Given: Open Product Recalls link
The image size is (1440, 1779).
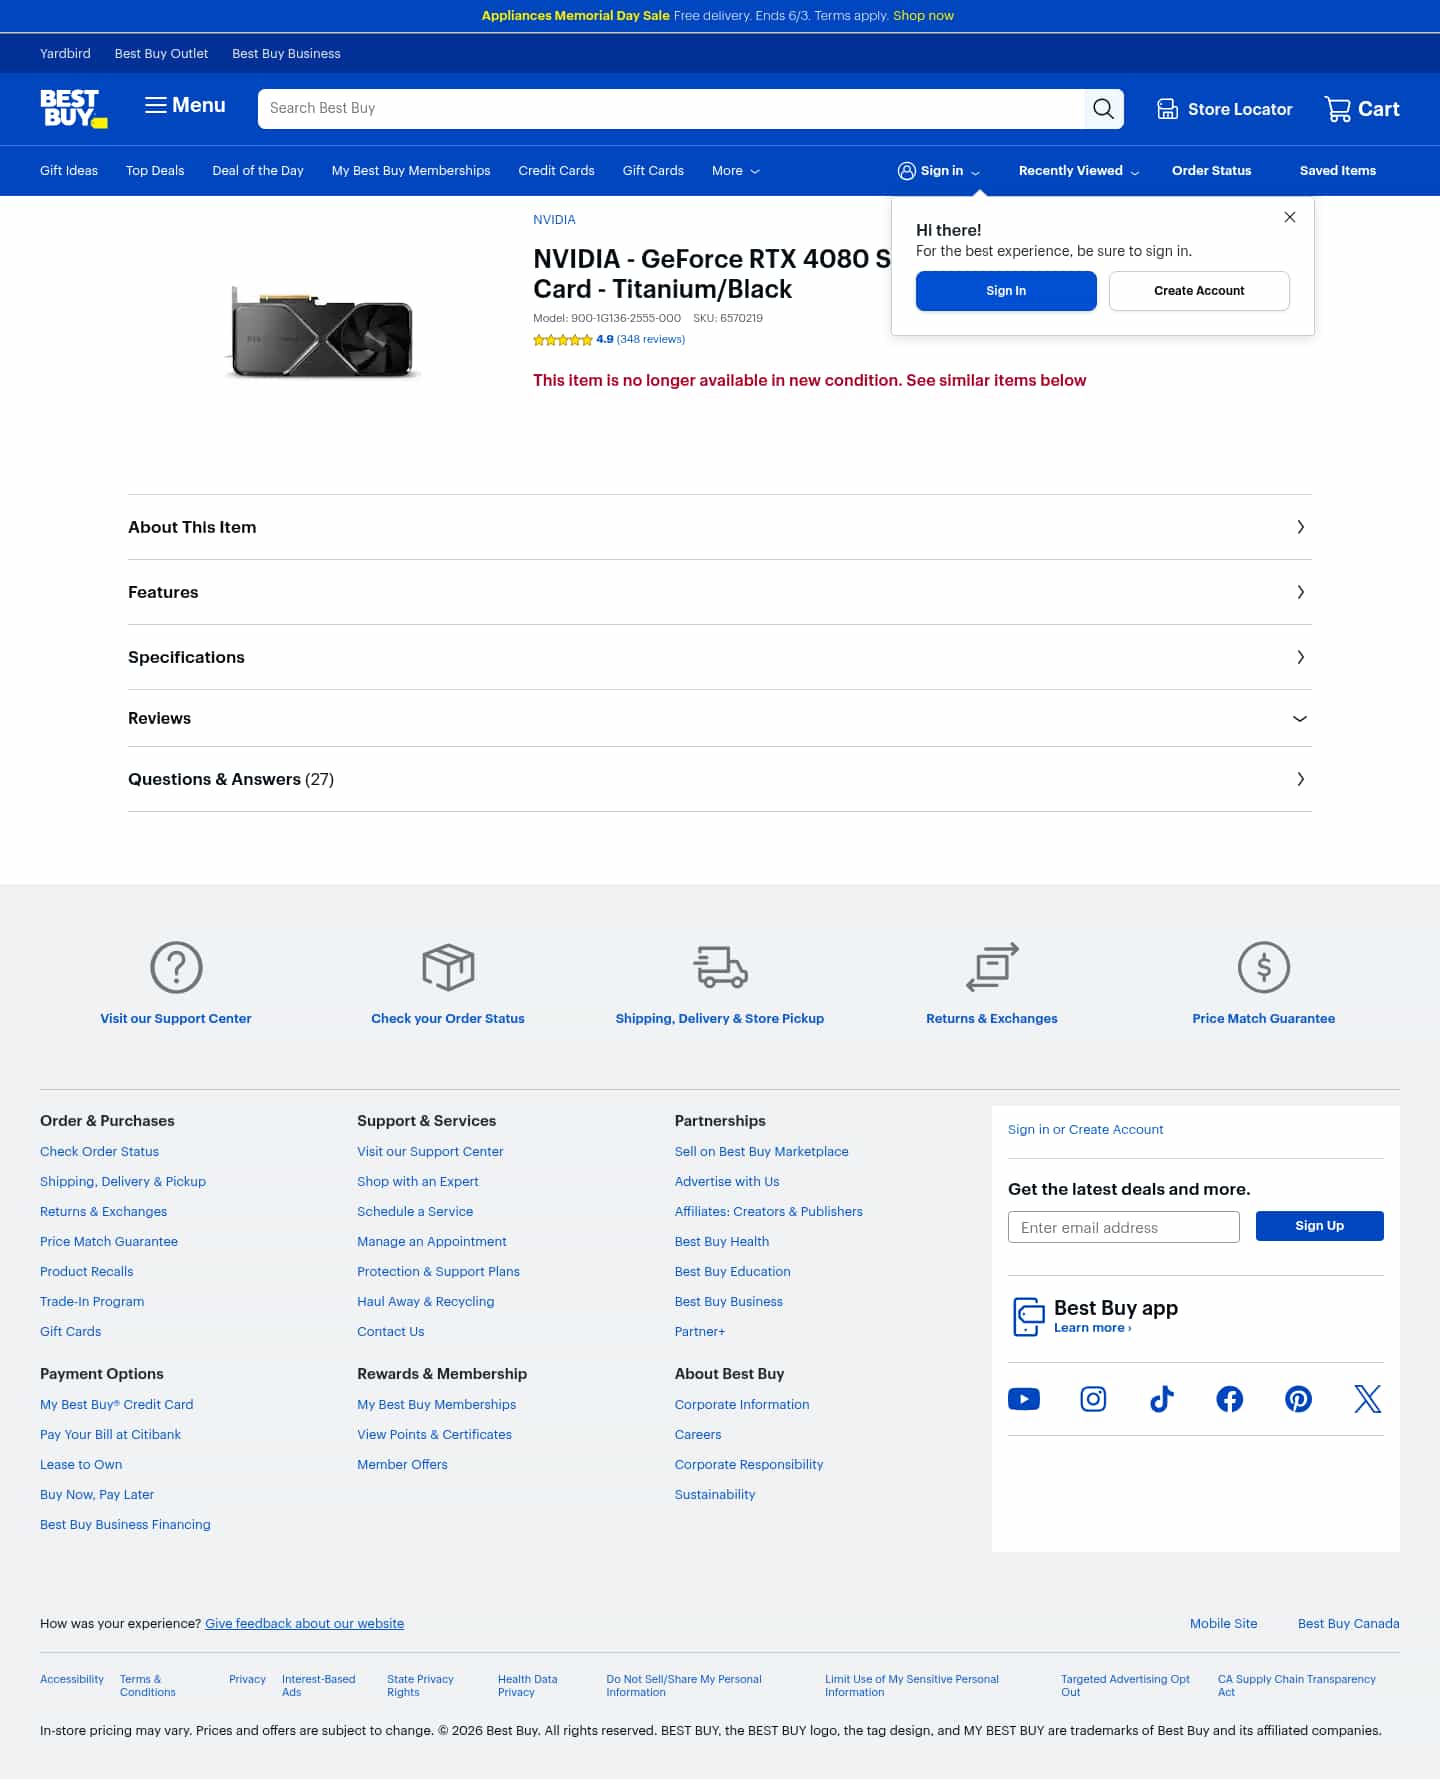Looking at the screenshot, I should [87, 1272].
